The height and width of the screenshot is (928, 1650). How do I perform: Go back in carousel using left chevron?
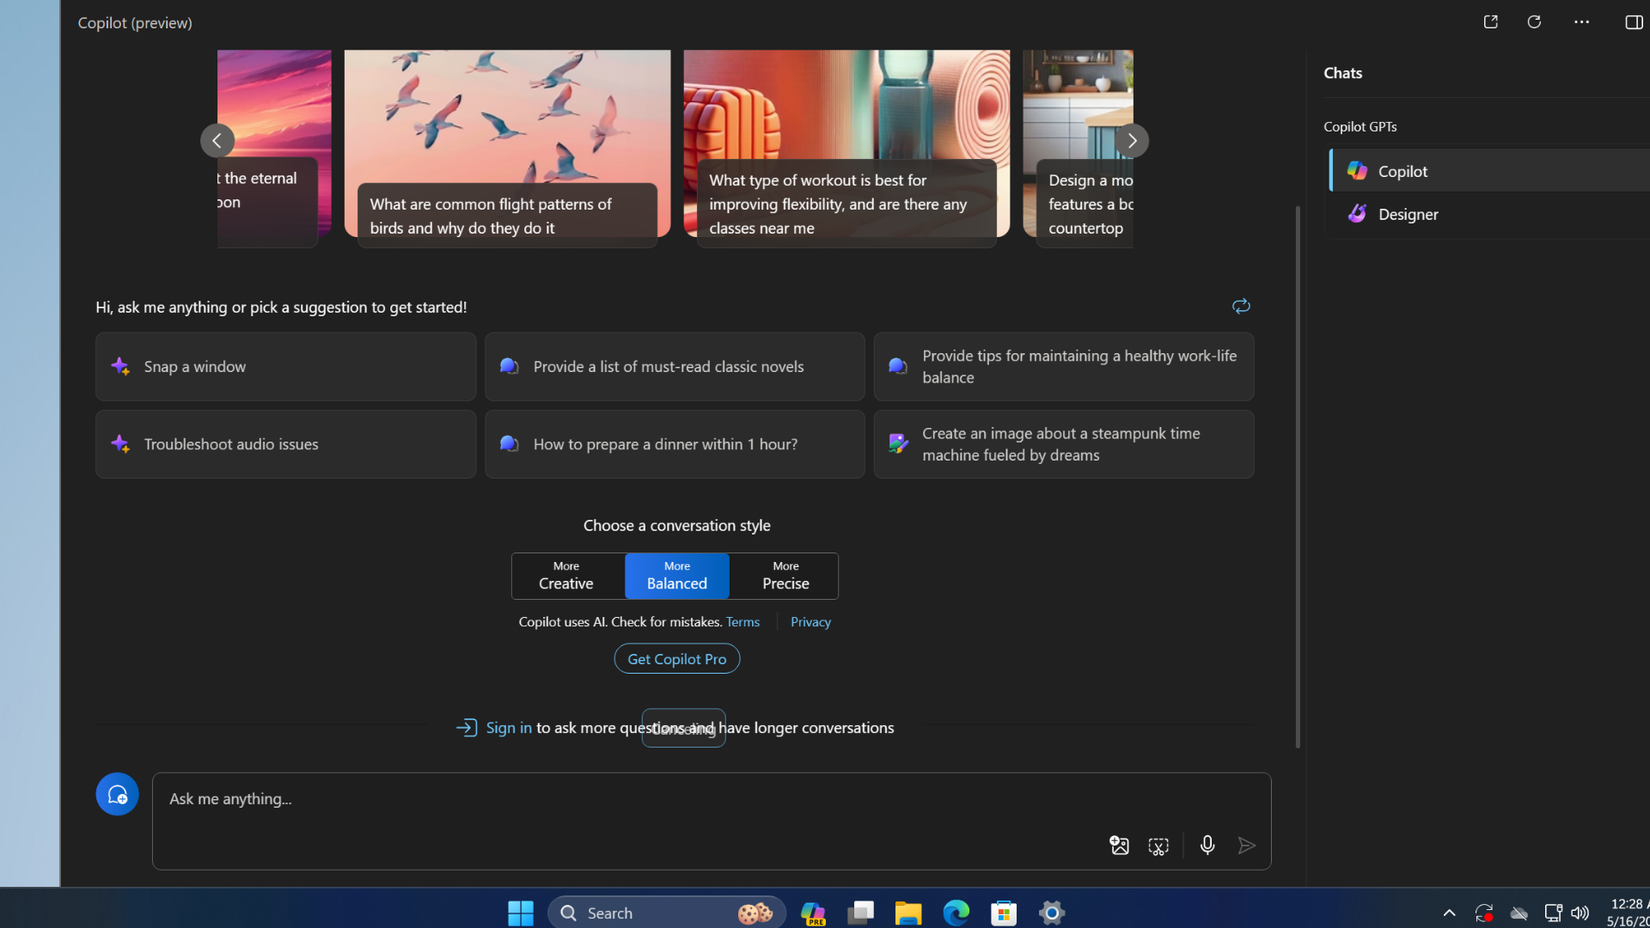217,140
